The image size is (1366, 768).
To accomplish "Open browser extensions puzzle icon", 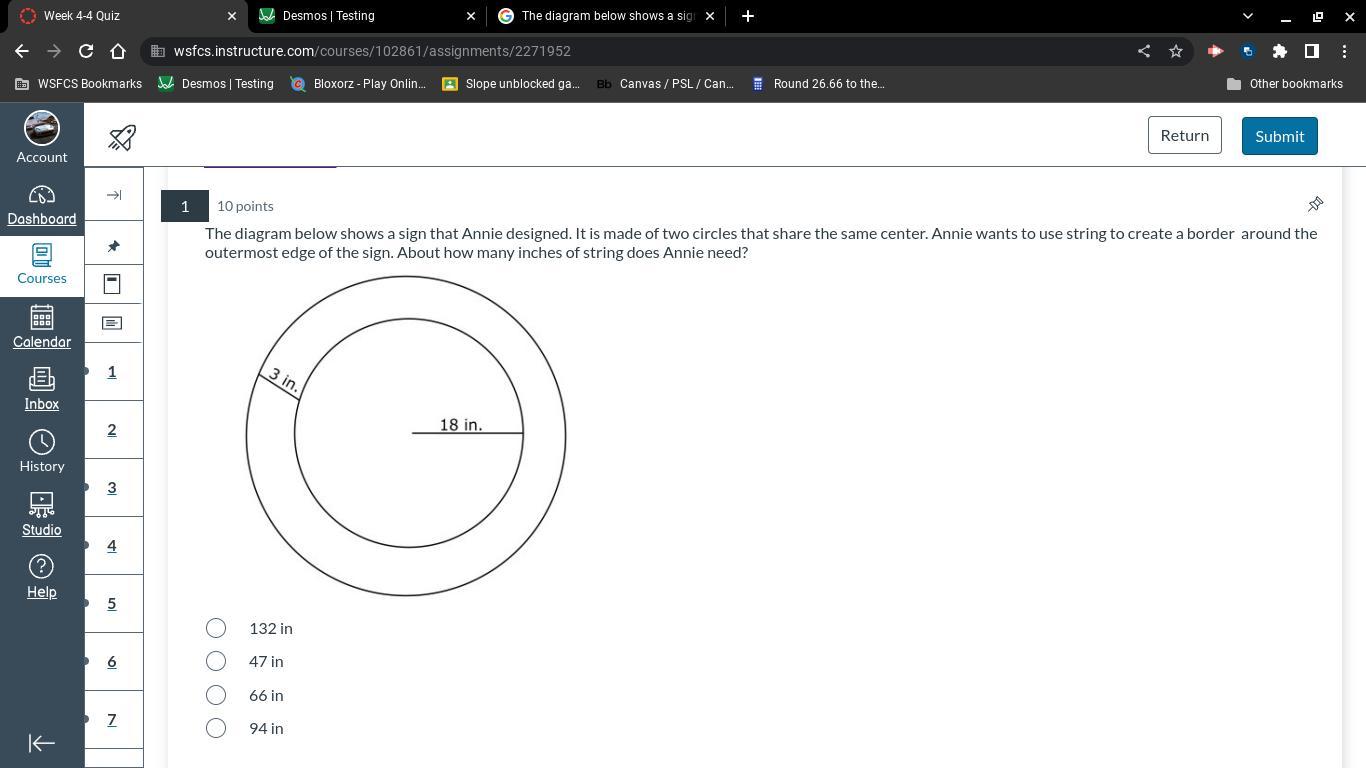I will coord(1280,51).
